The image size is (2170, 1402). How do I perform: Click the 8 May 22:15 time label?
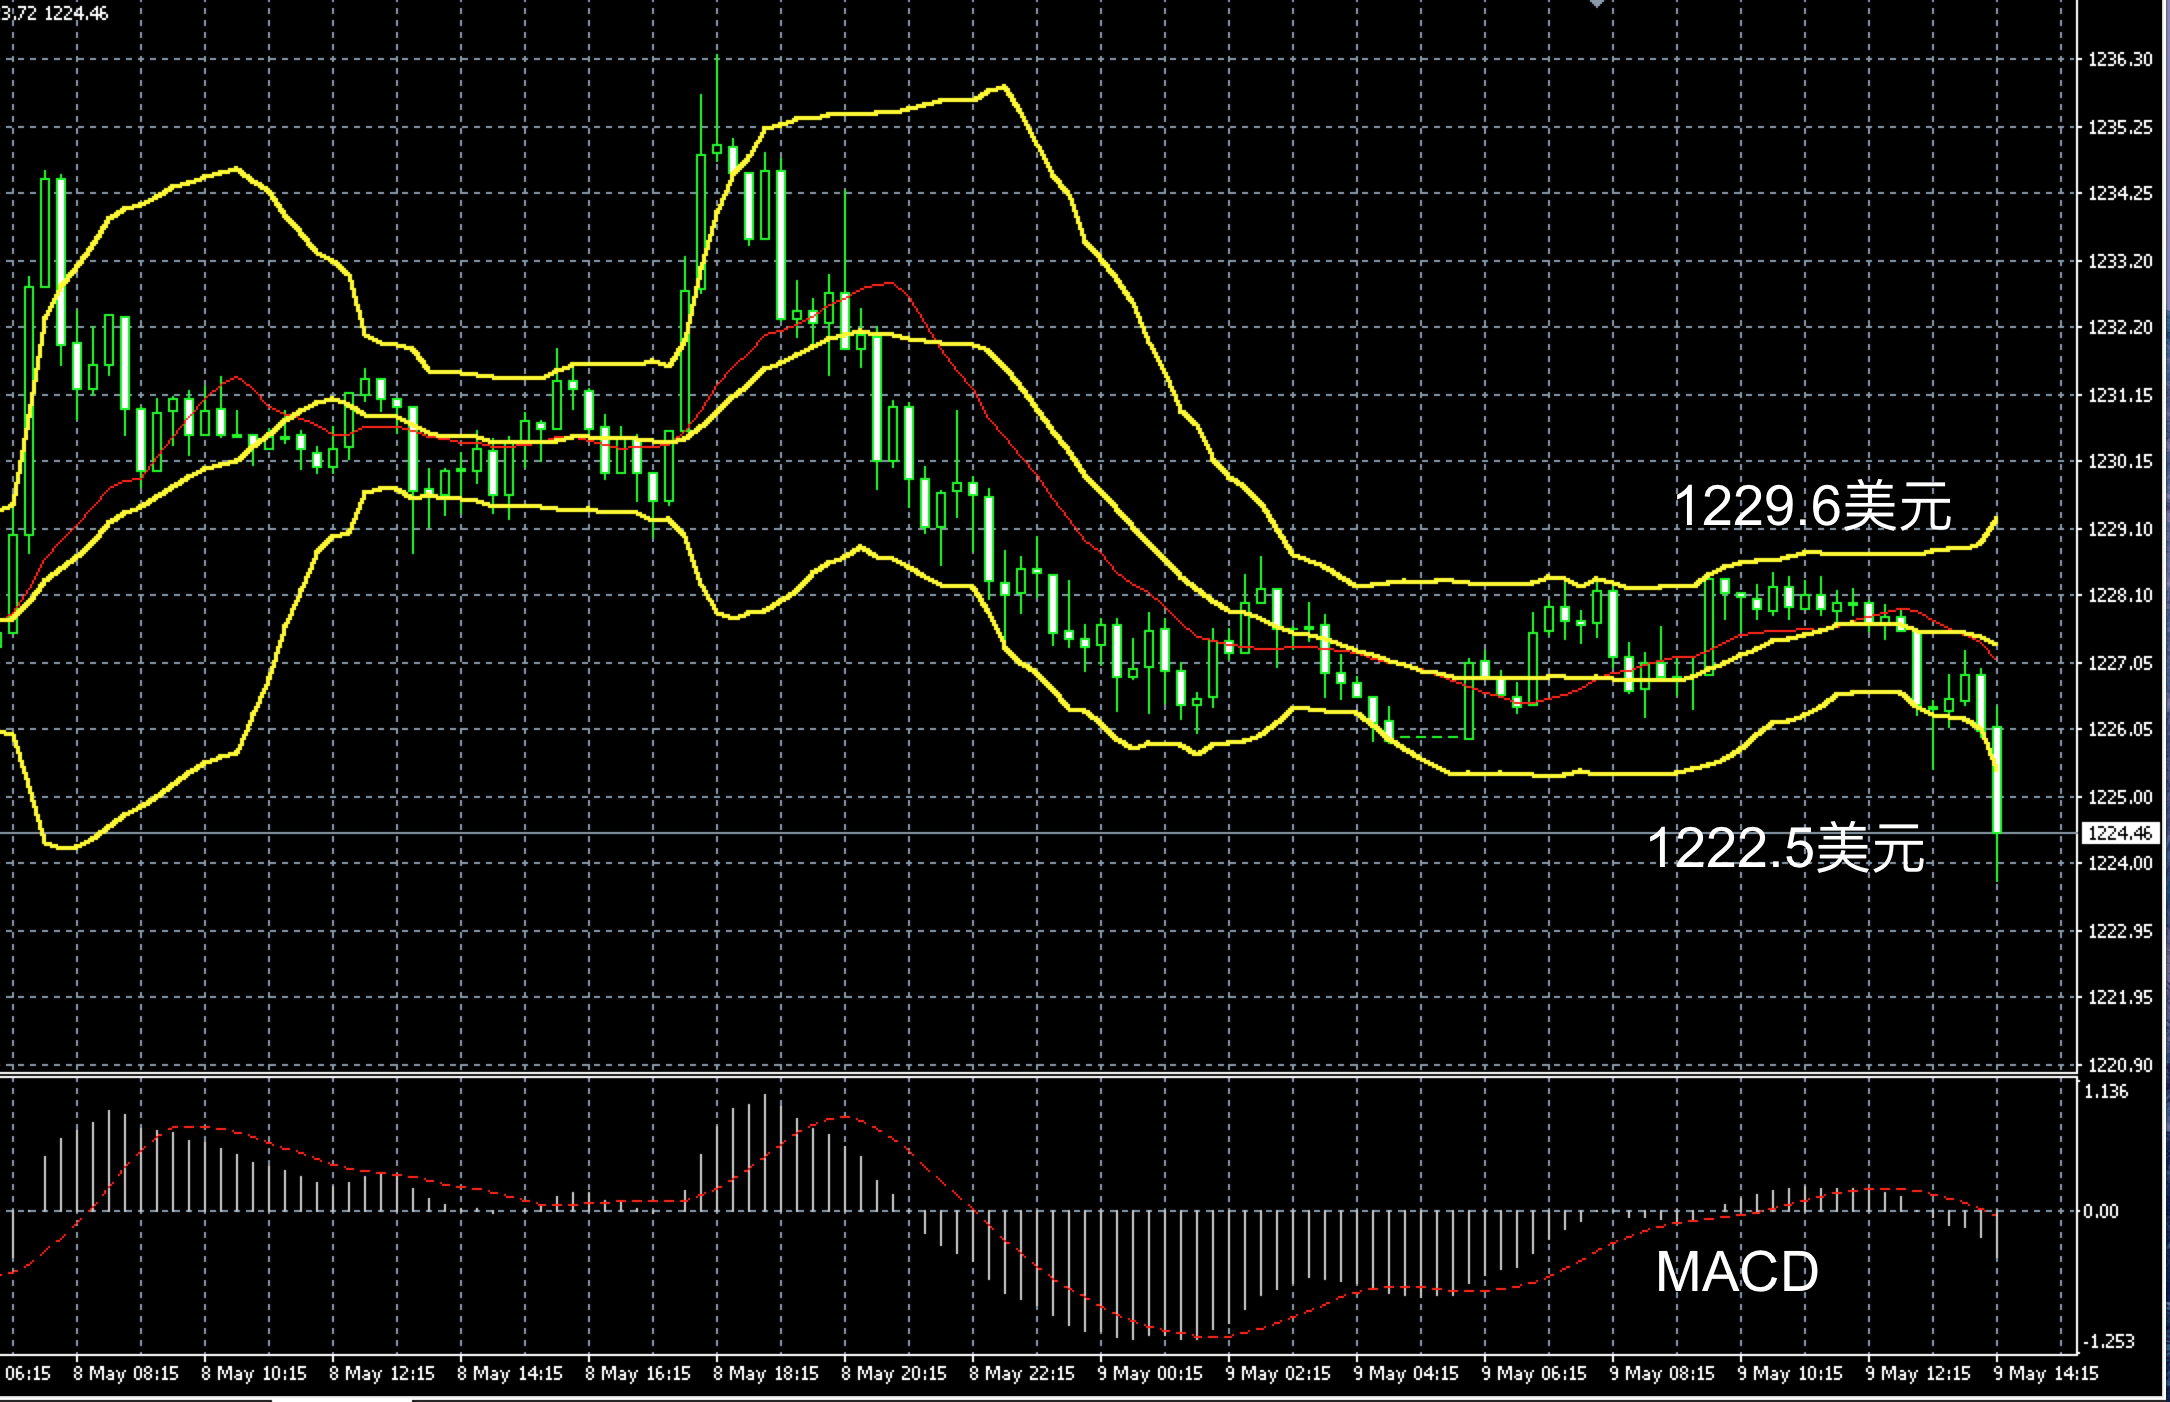pos(1021,1374)
